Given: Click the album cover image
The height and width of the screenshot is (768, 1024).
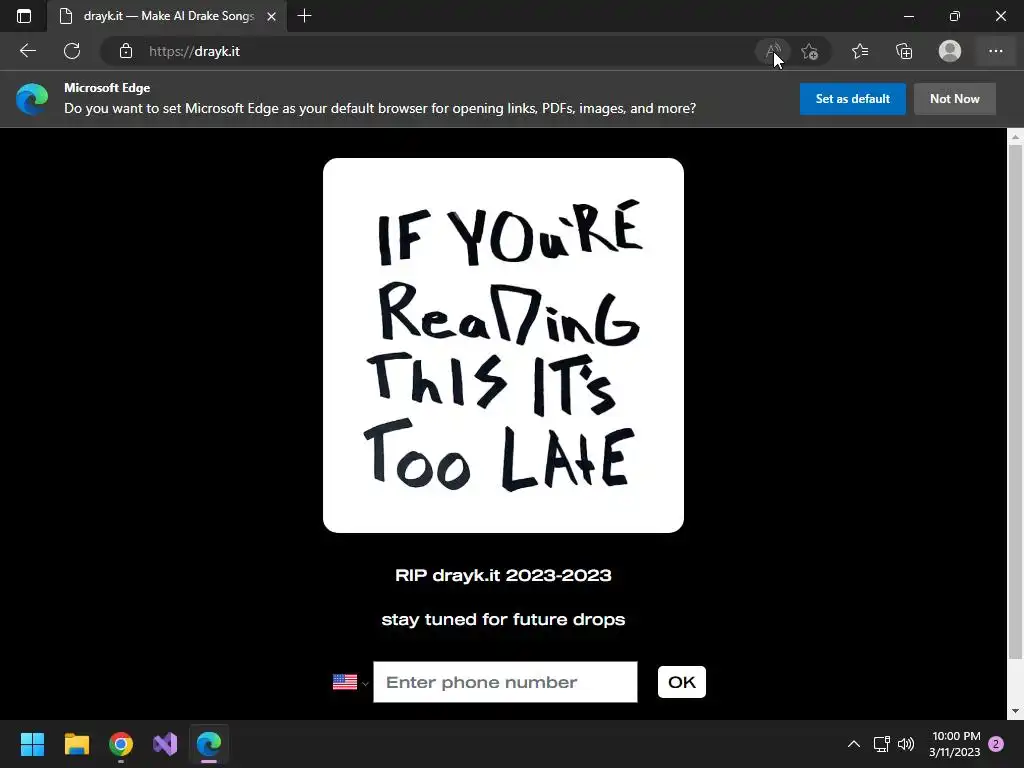Looking at the screenshot, I should click(x=503, y=345).
